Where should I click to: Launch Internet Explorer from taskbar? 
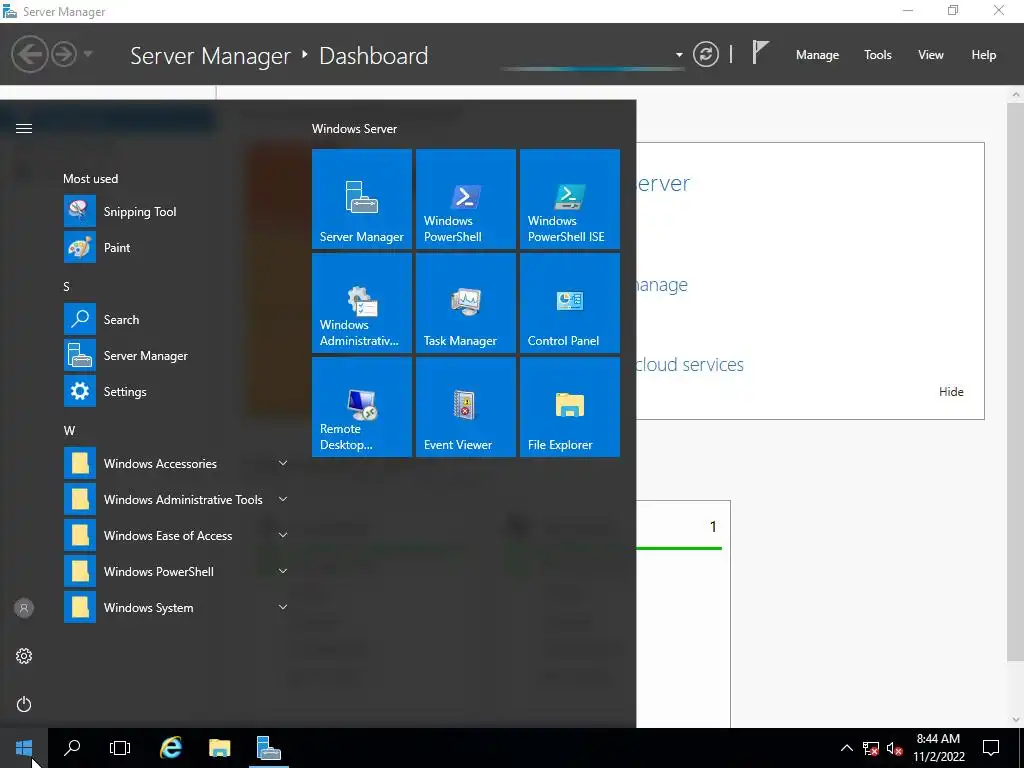171,748
